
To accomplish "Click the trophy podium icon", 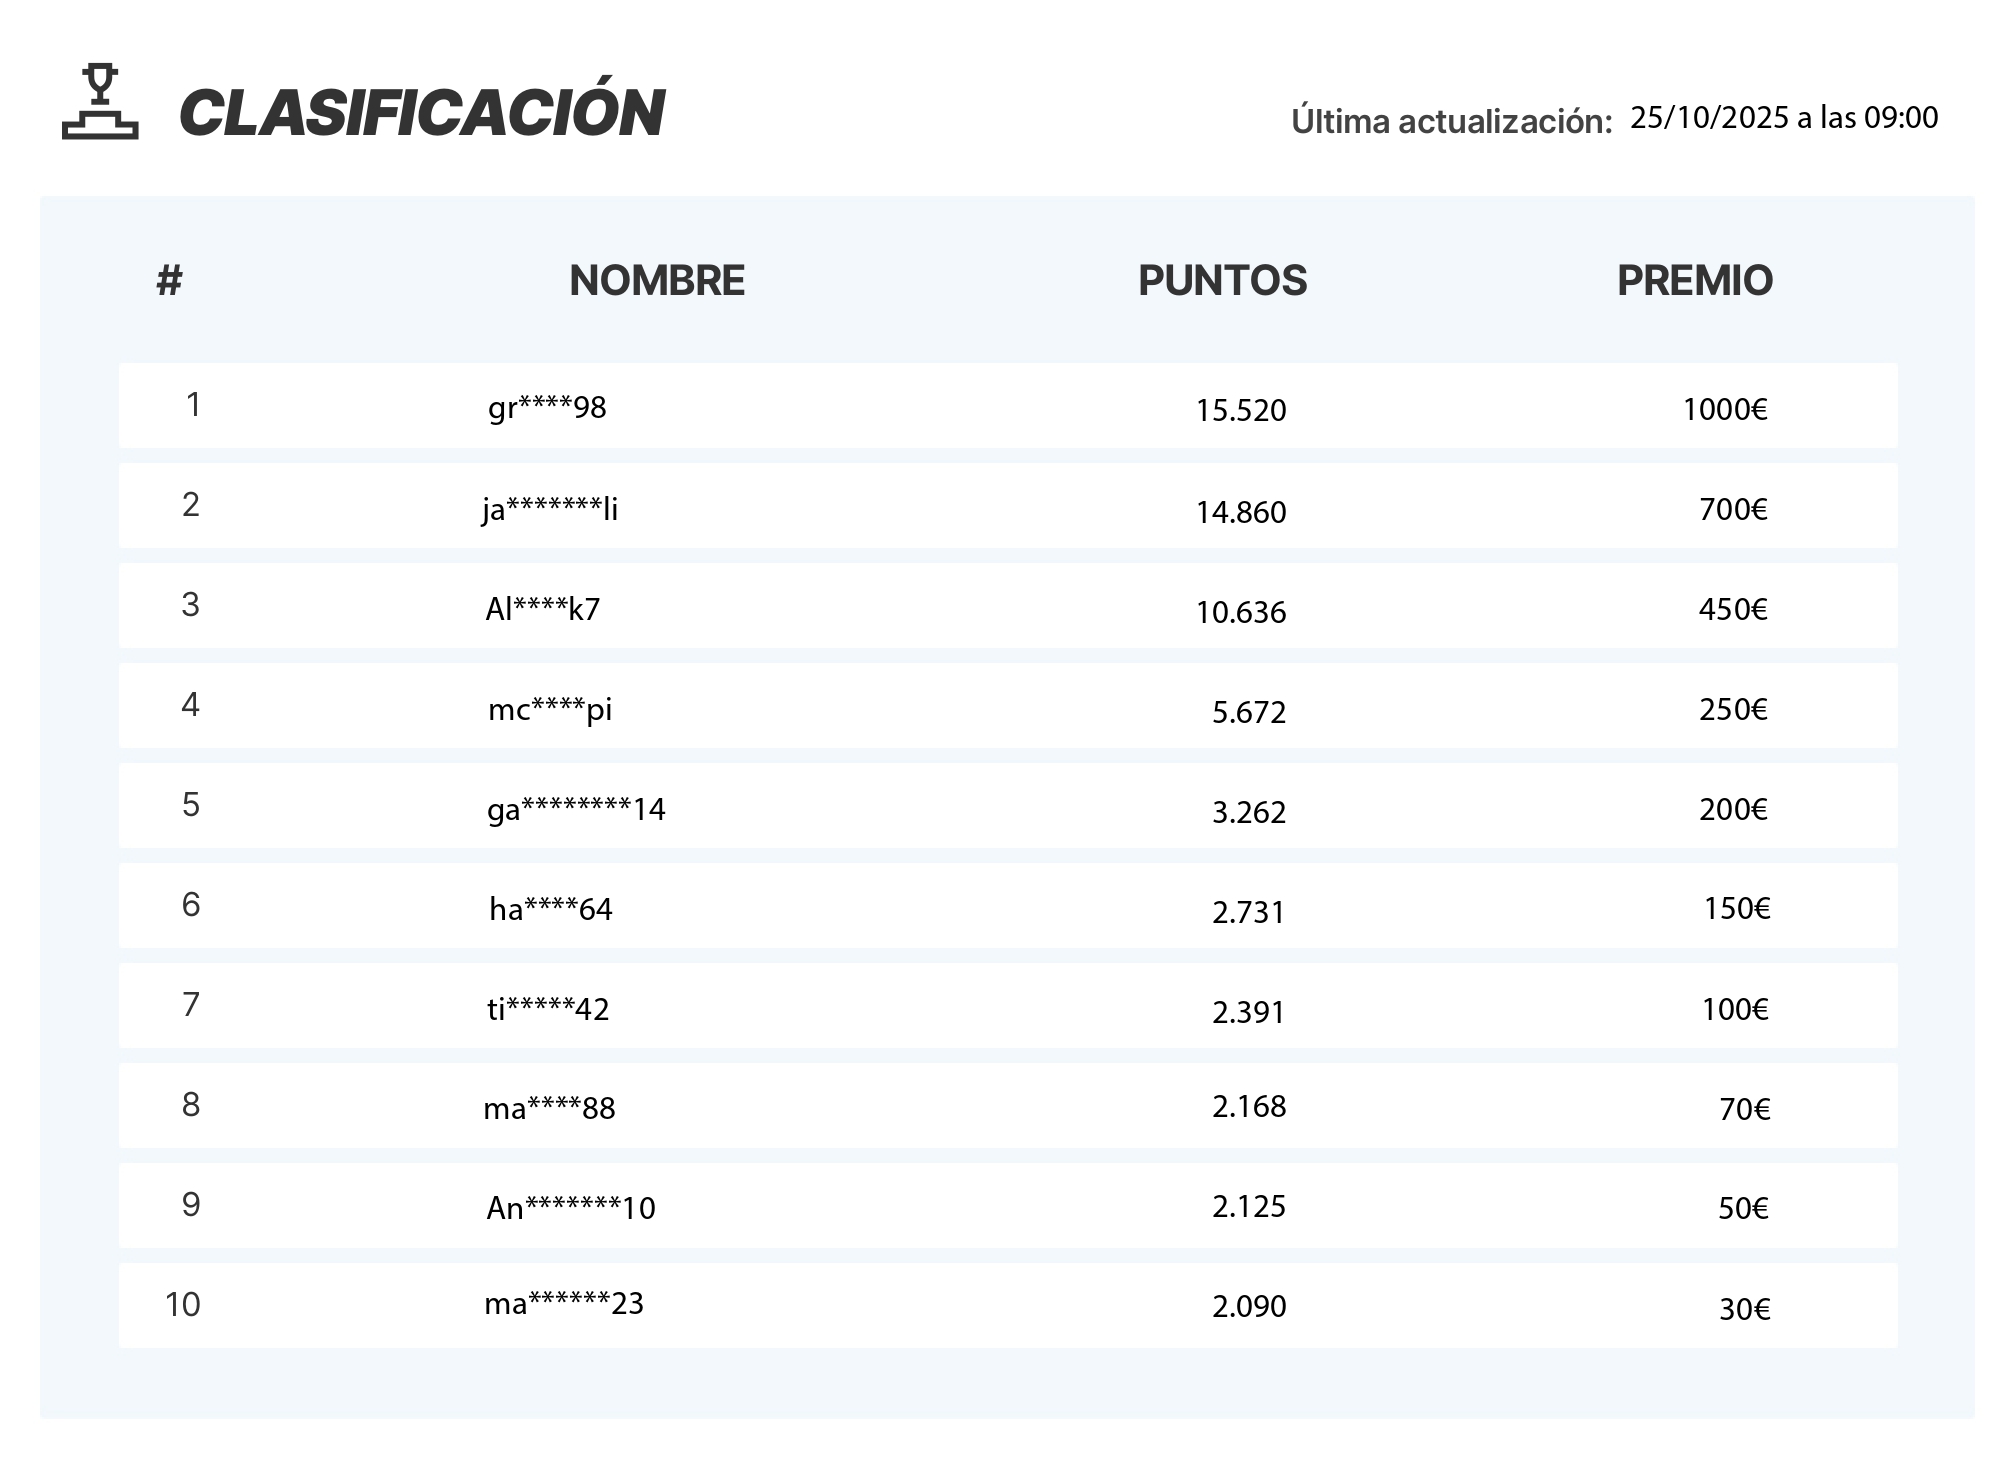I will click(100, 102).
